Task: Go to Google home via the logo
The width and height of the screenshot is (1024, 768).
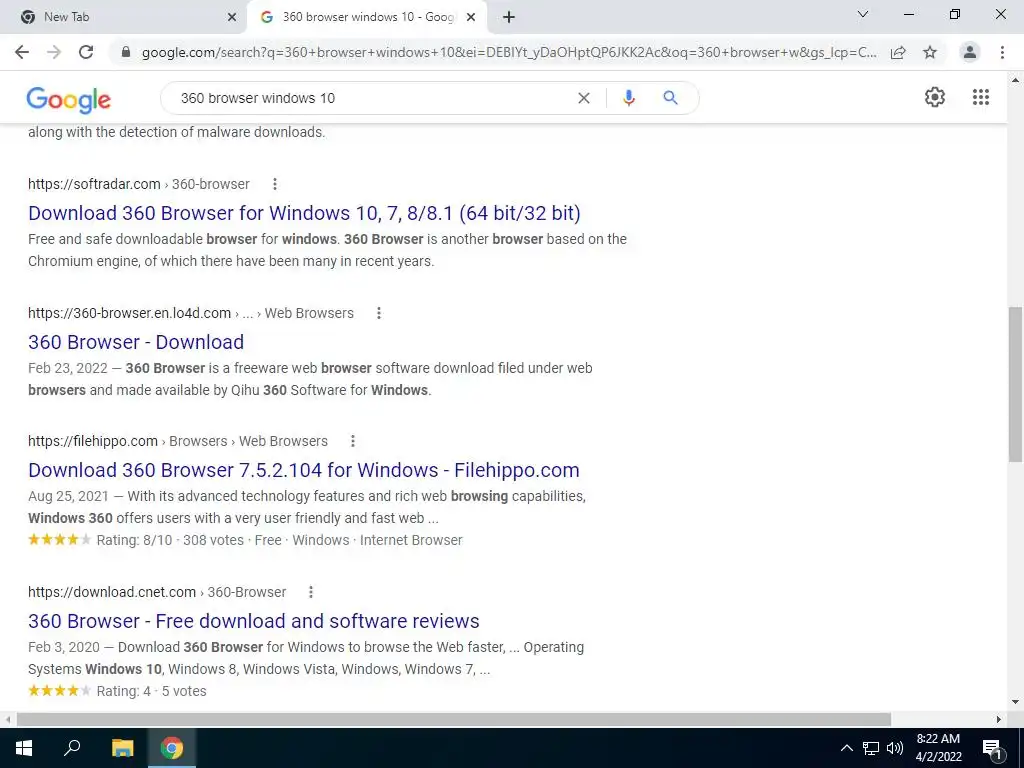Action: click(x=69, y=99)
